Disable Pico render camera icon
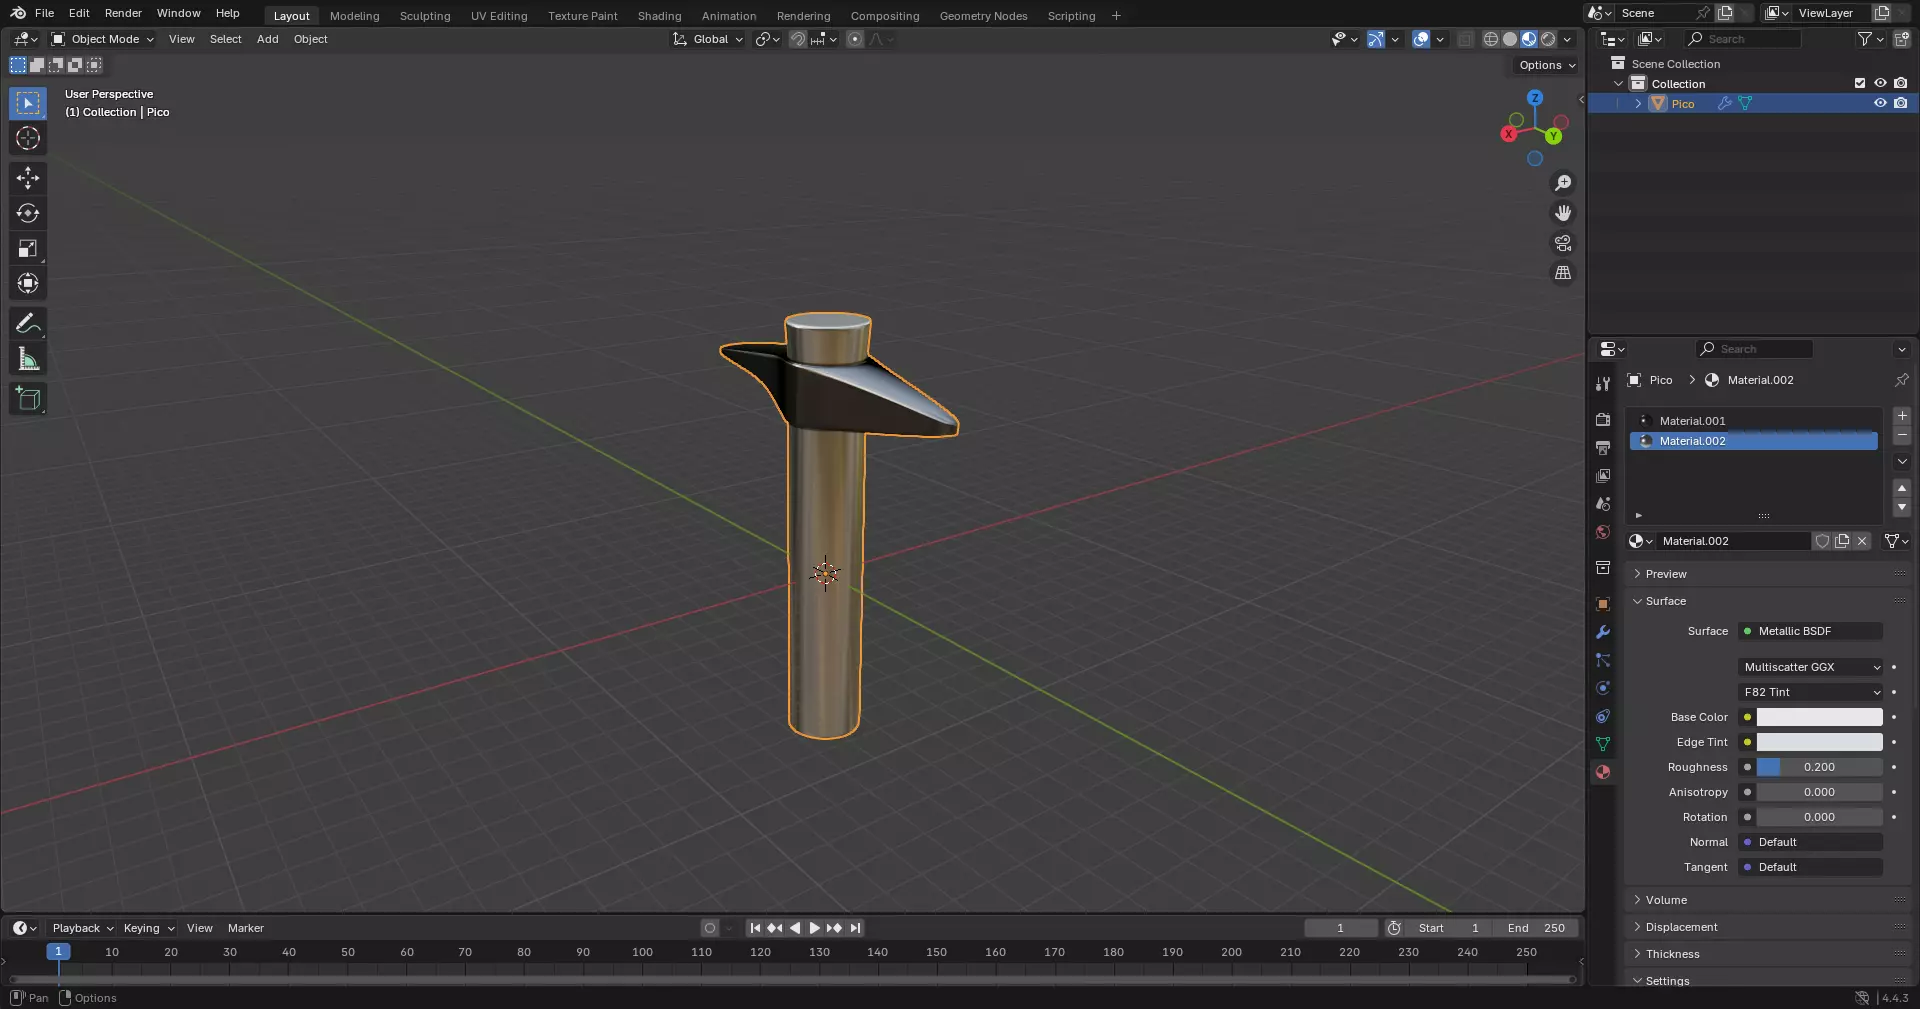Screen dimensions: 1920x1009 pos(1901,103)
